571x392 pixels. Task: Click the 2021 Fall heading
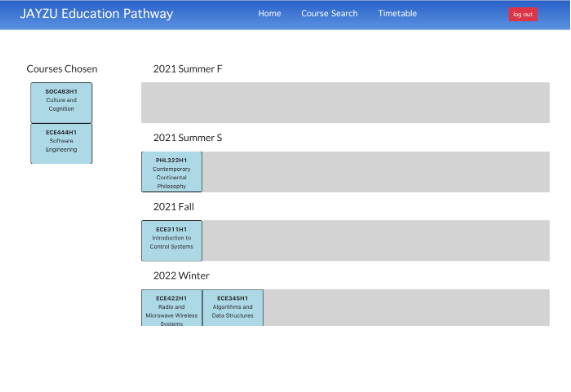click(174, 207)
